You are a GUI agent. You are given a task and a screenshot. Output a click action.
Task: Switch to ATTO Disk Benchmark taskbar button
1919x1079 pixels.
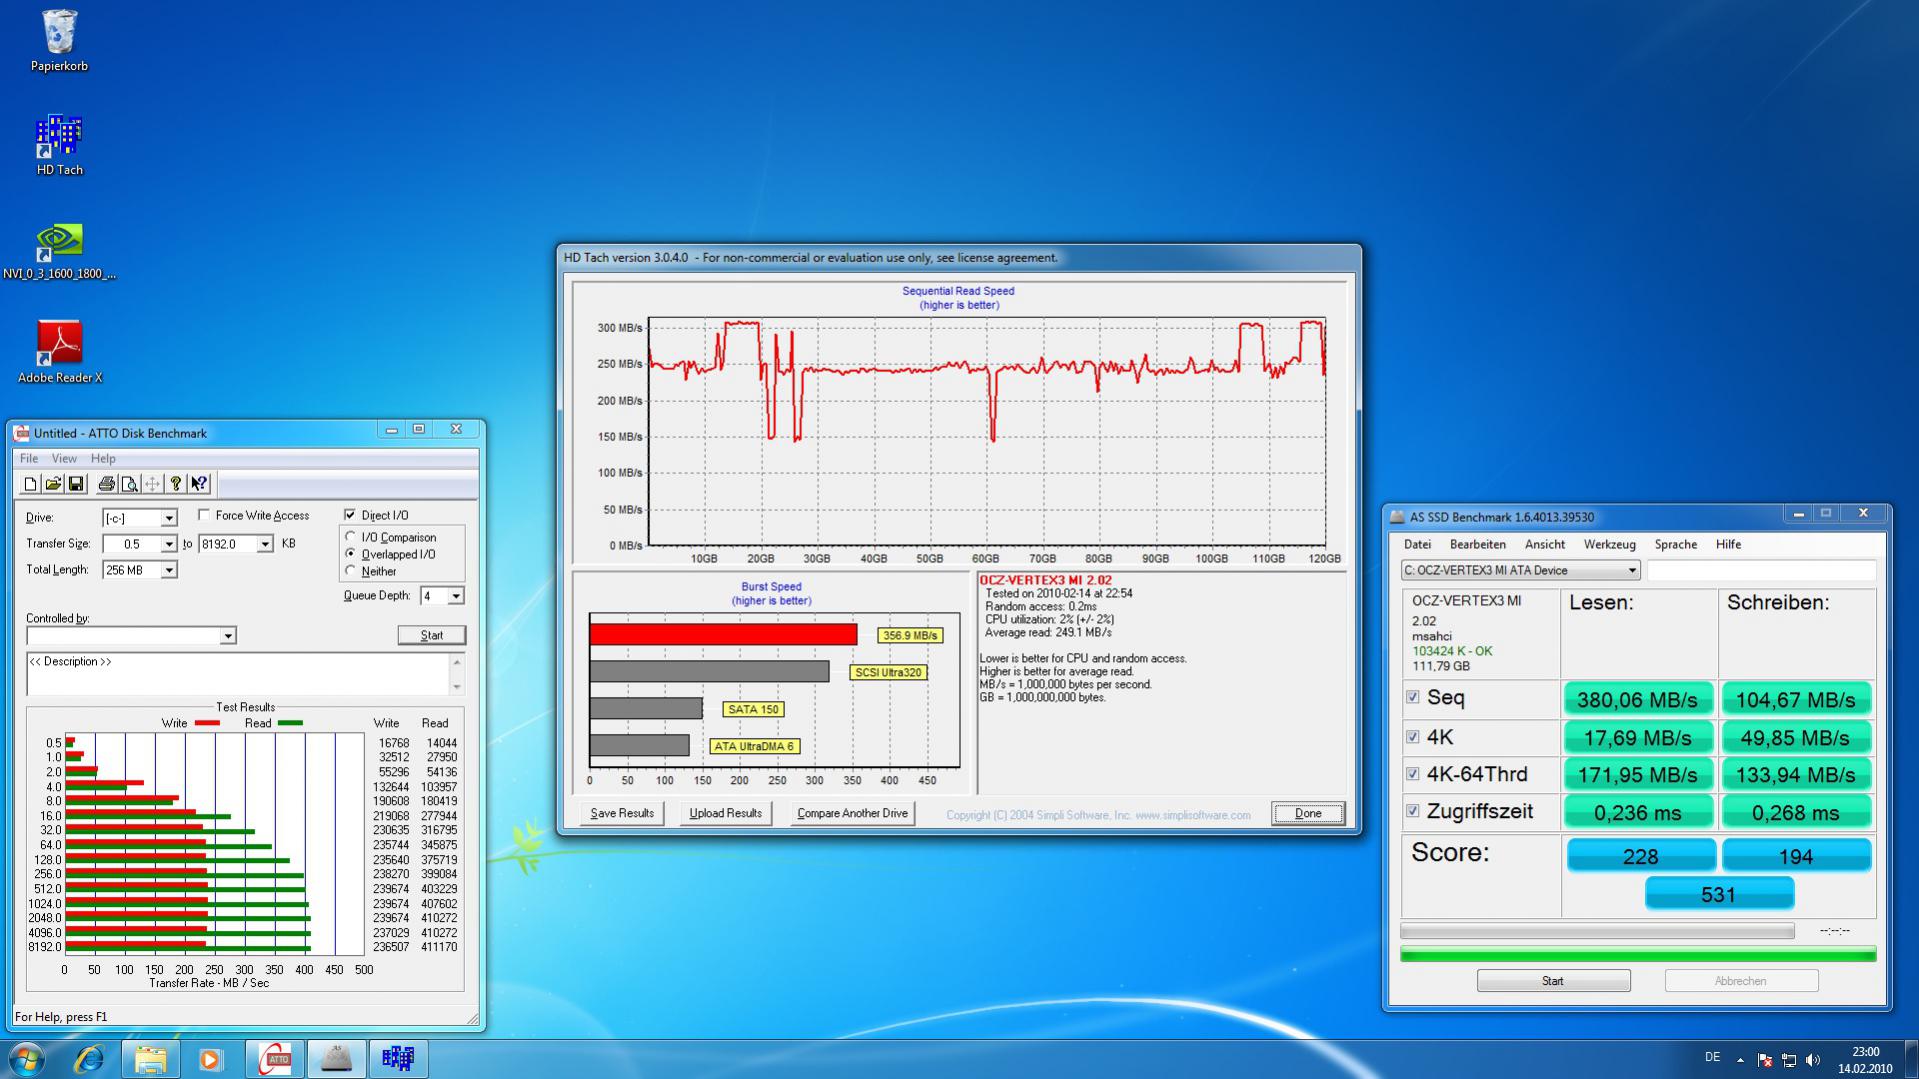tap(275, 1058)
